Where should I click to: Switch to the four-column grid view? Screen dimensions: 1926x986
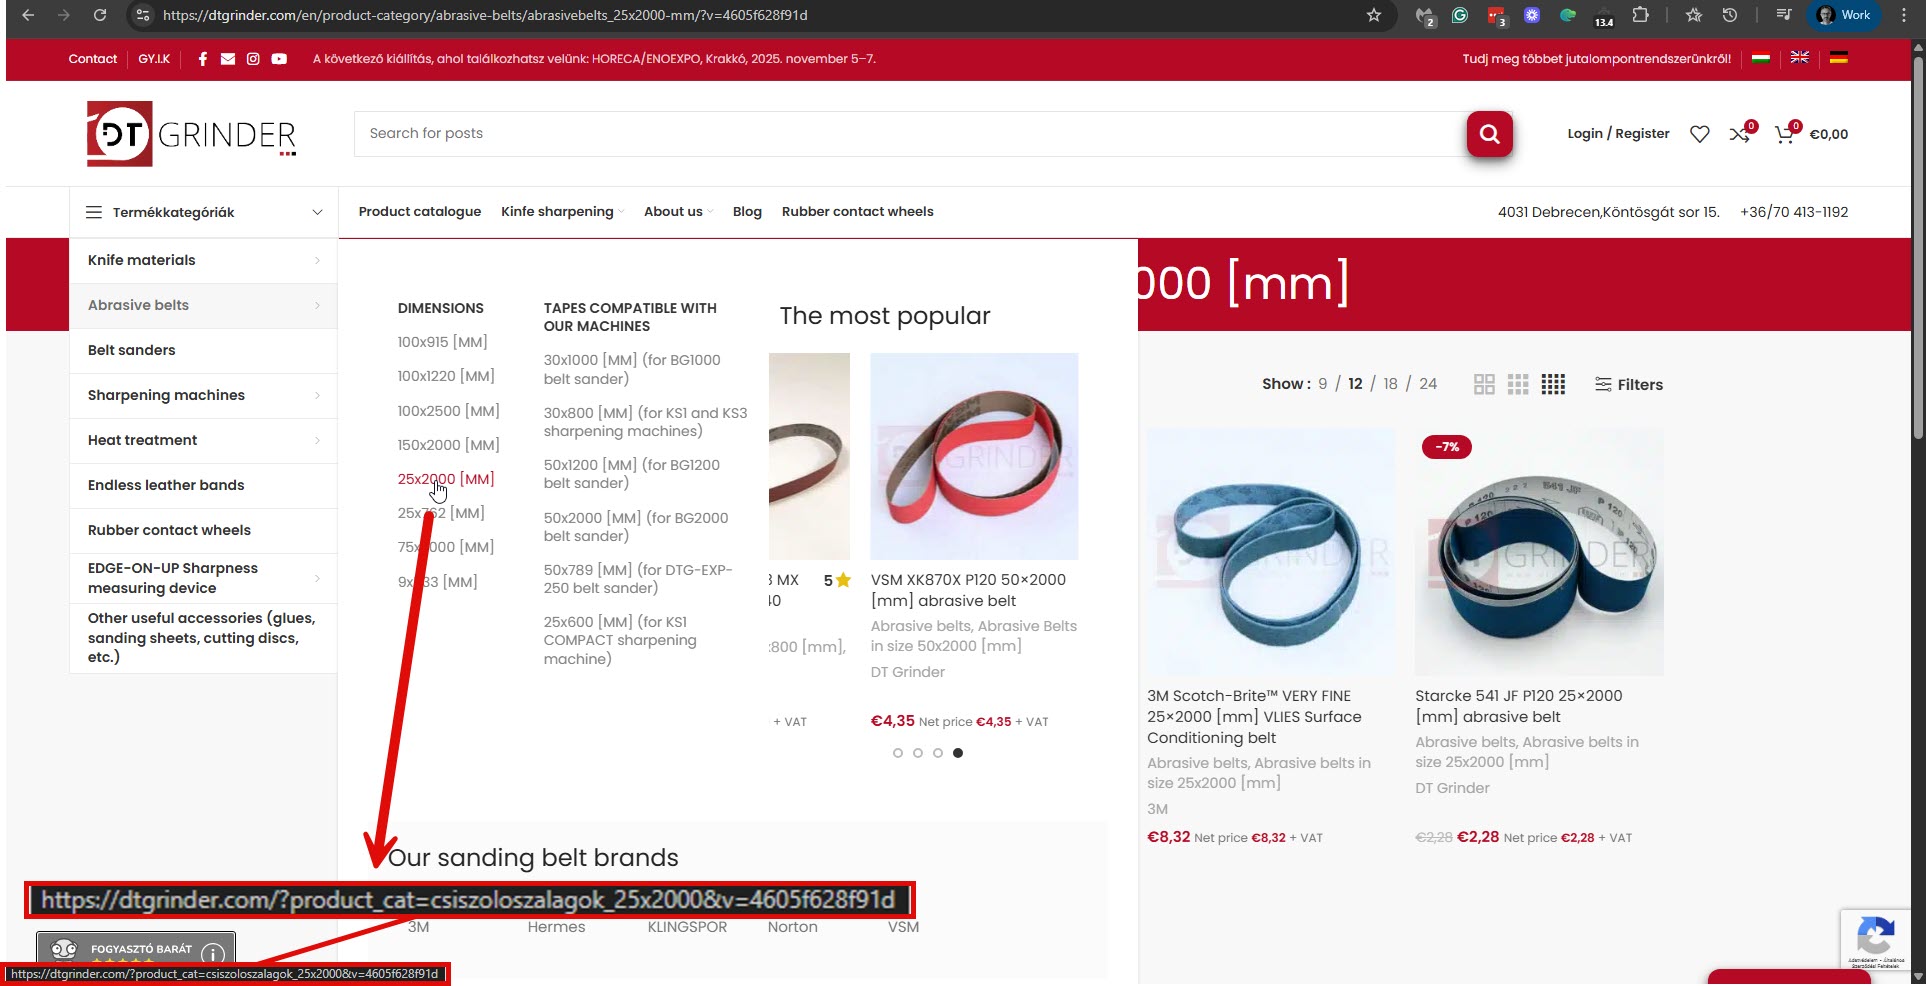click(1553, 385)
